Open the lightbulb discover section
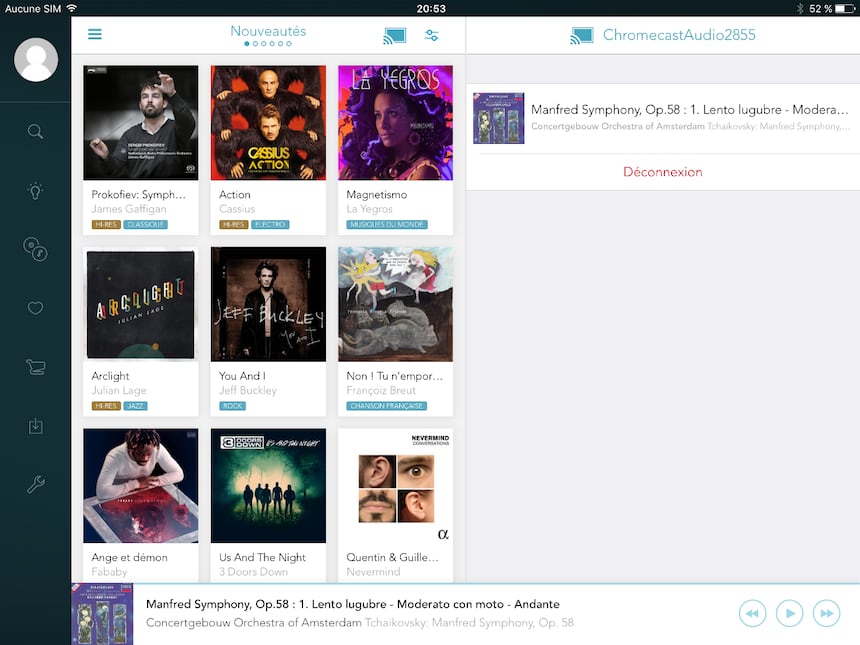860x645 pixels. (x=36, y=190)
